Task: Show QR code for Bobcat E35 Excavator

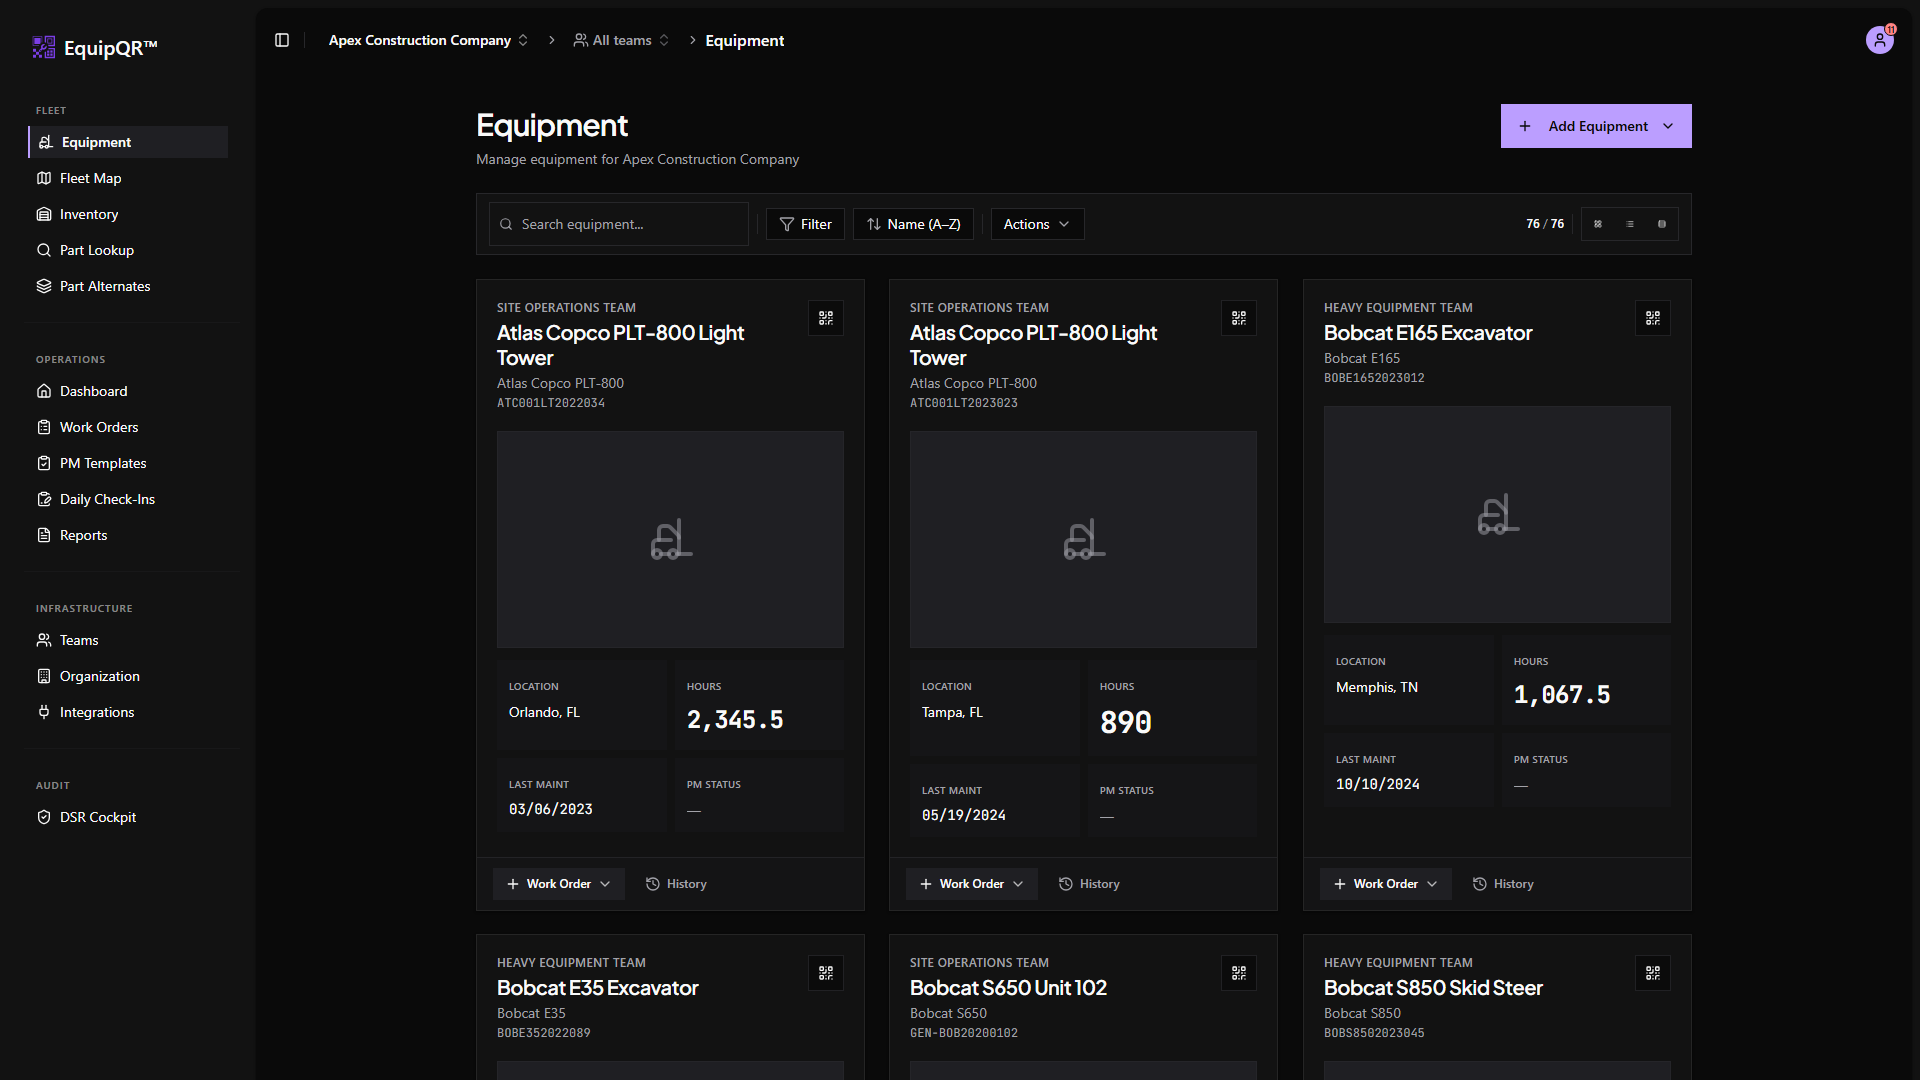Action: [x=825, y=973]
